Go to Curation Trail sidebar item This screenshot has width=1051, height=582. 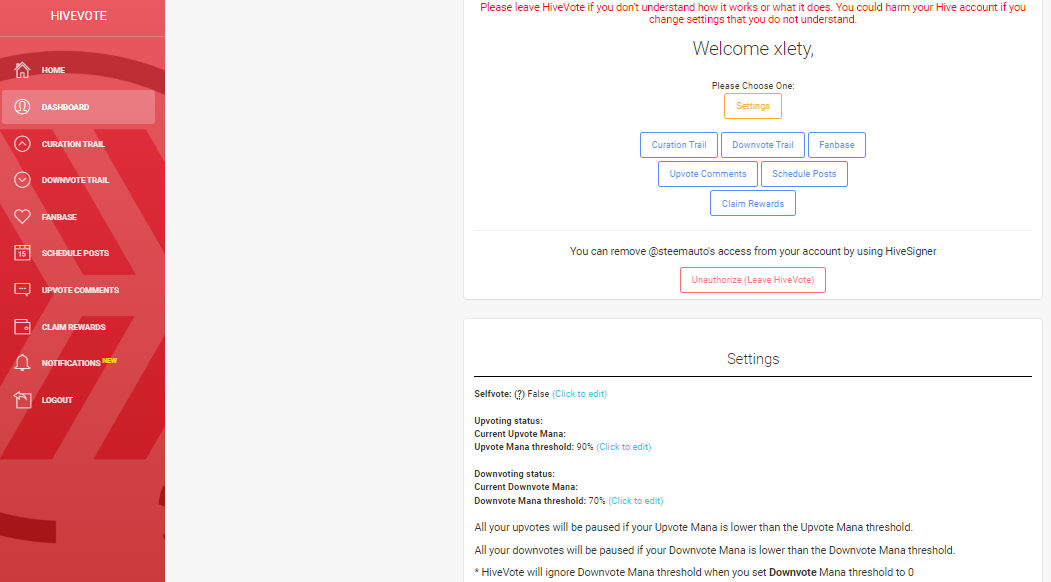coord(73,143)
